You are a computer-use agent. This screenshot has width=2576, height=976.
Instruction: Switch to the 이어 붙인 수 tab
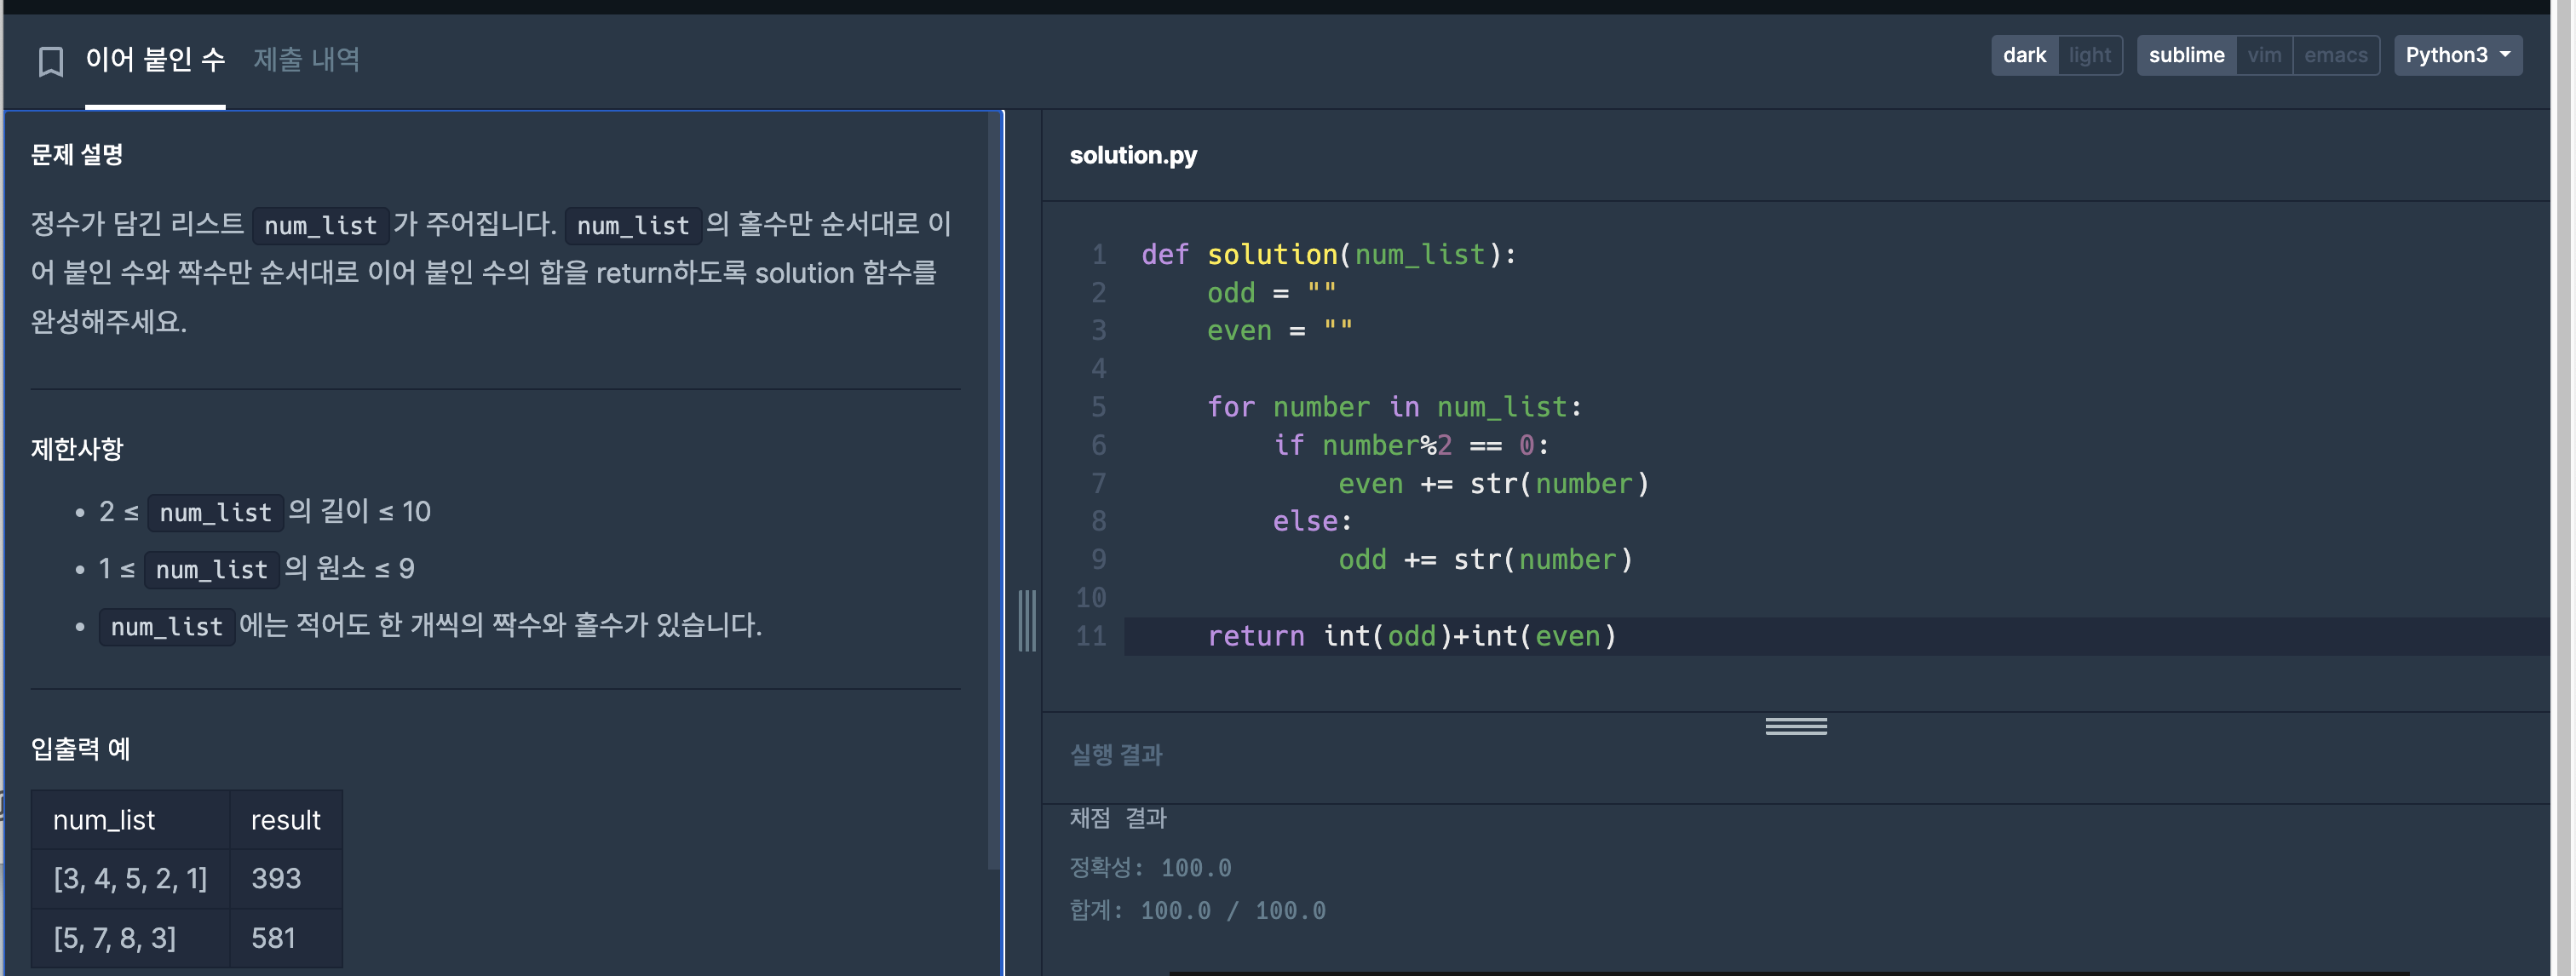click(155, 59)
